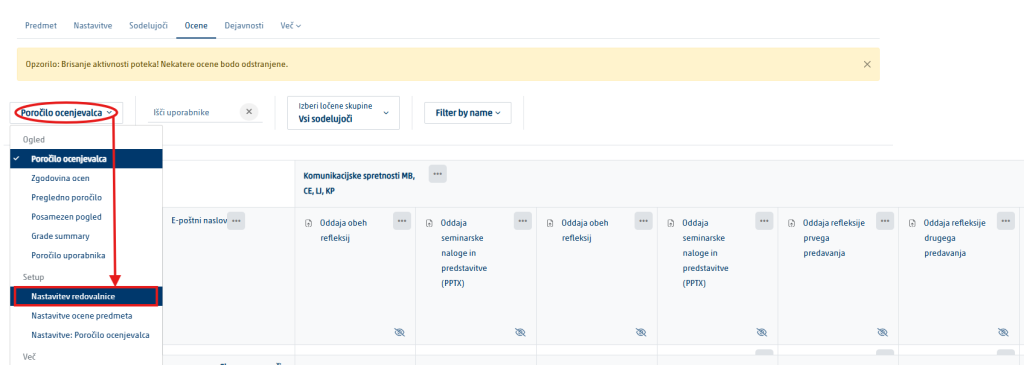Click the Ogled section label in menu
1024x365 pixels.
pyautogui.click(x=33, y=140)
